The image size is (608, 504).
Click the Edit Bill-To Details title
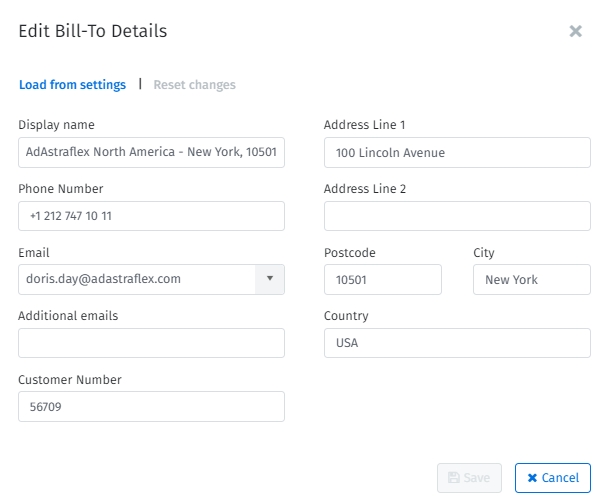(x=93, y=31)
